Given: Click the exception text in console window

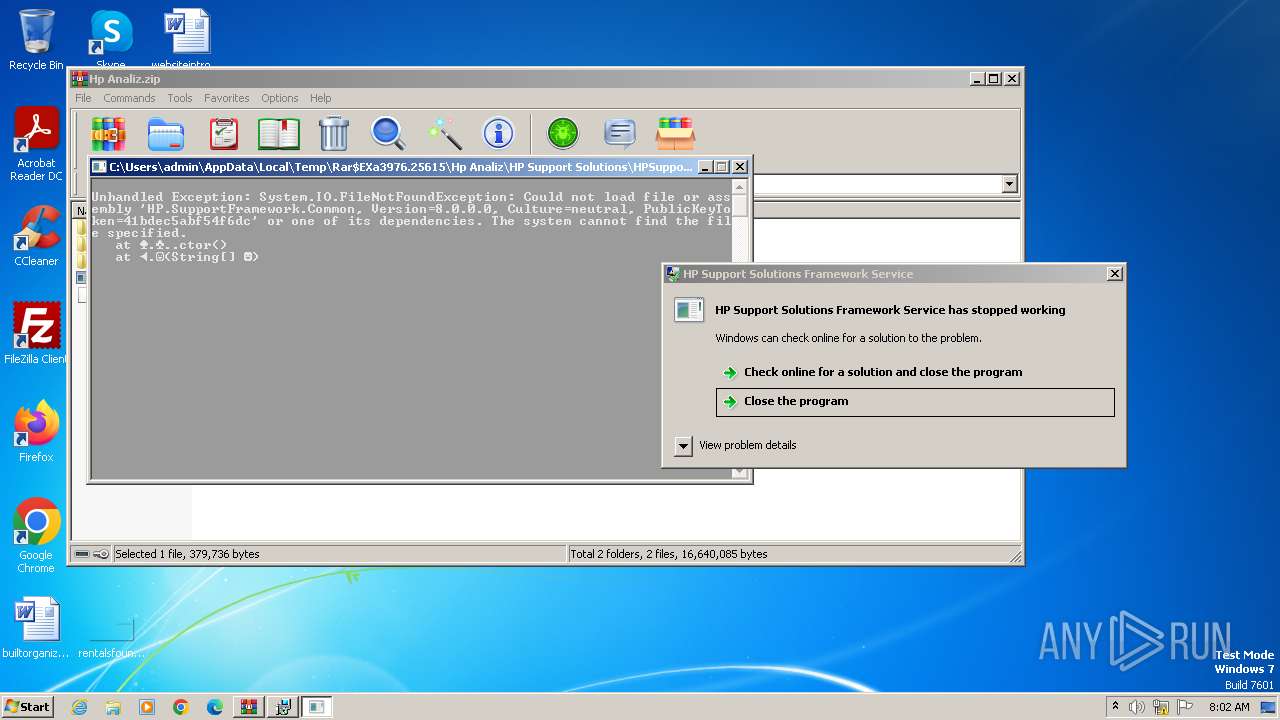Looking at the screenshot, I should pos(412,227).
